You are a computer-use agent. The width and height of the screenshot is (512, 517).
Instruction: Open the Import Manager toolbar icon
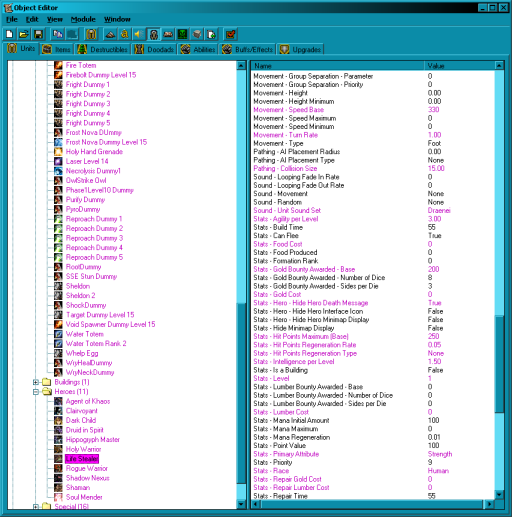(211, 34)
